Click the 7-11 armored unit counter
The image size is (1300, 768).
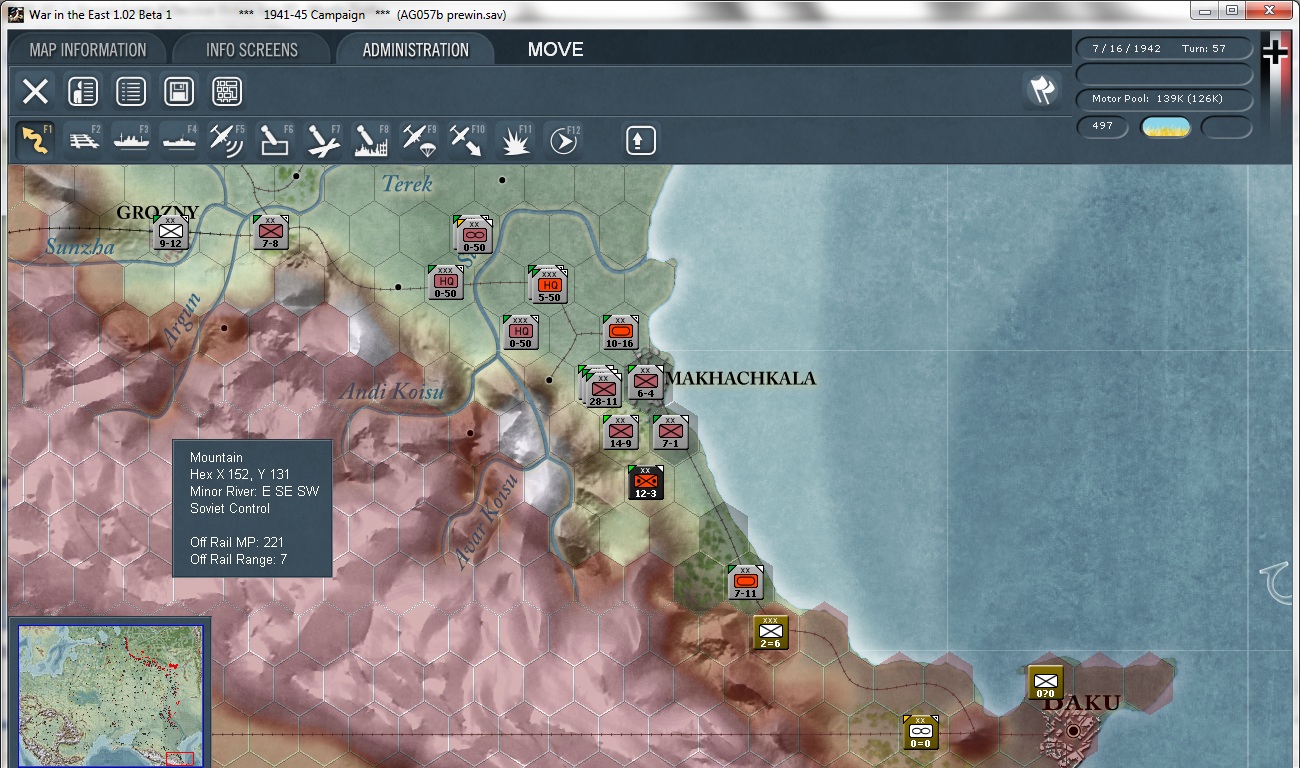pyautogui.click(x=745, y=582)
